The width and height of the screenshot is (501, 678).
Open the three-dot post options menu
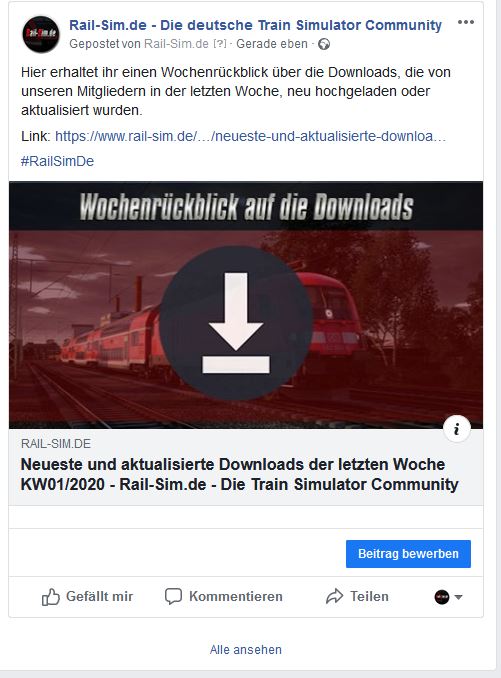click(x=466, y=22)
